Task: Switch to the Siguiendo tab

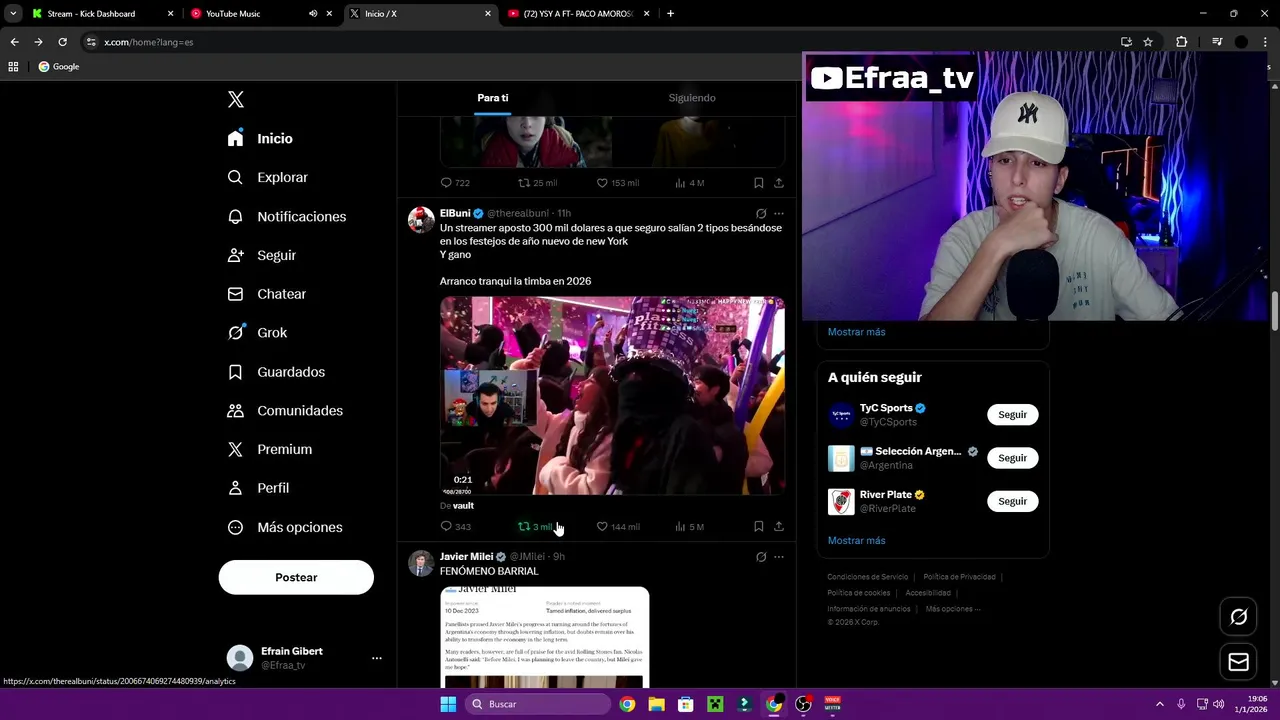Action: (x=692, y=98)
